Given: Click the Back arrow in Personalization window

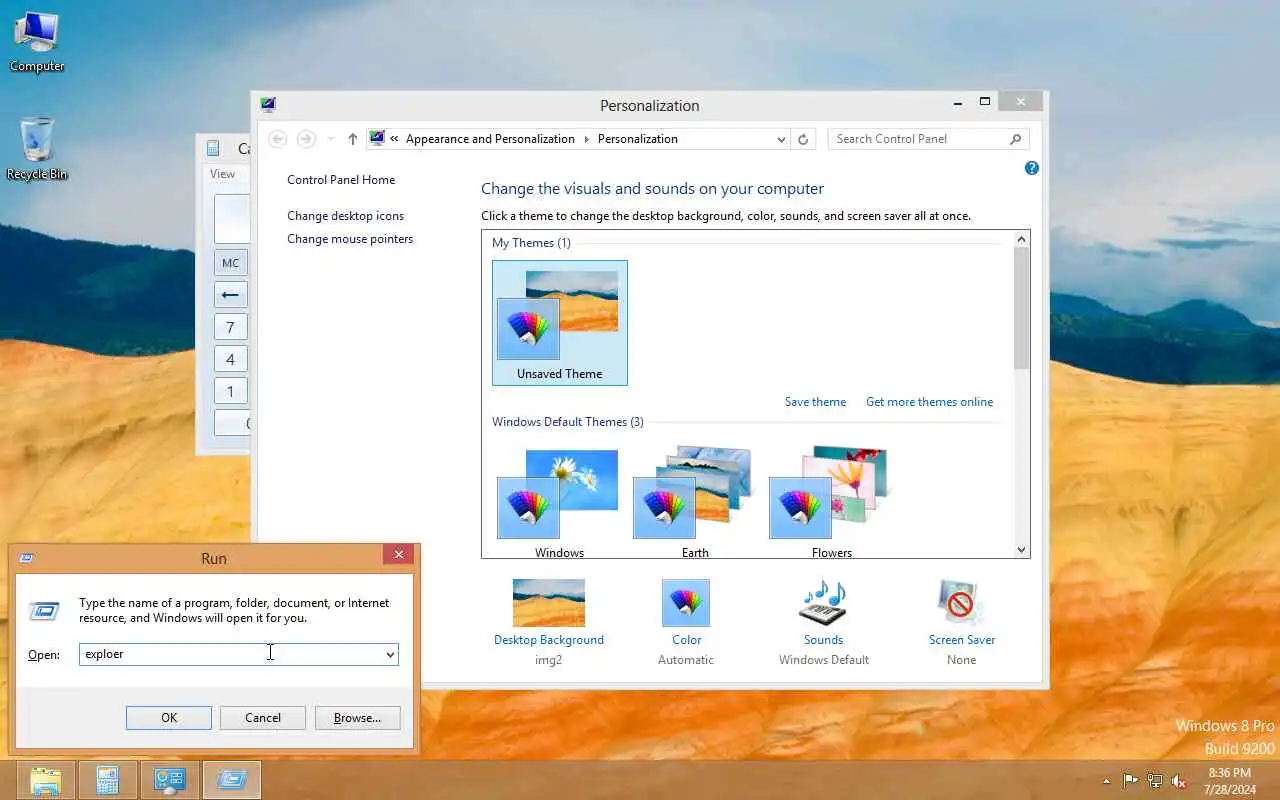Looking at the screenshot, I should pos(278,139).
